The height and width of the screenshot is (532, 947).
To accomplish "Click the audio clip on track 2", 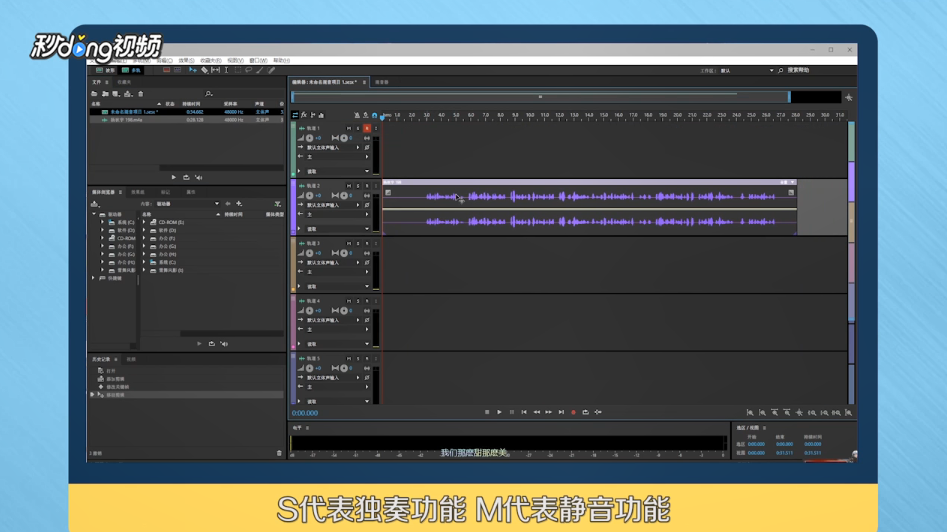I will click(589, 208).
